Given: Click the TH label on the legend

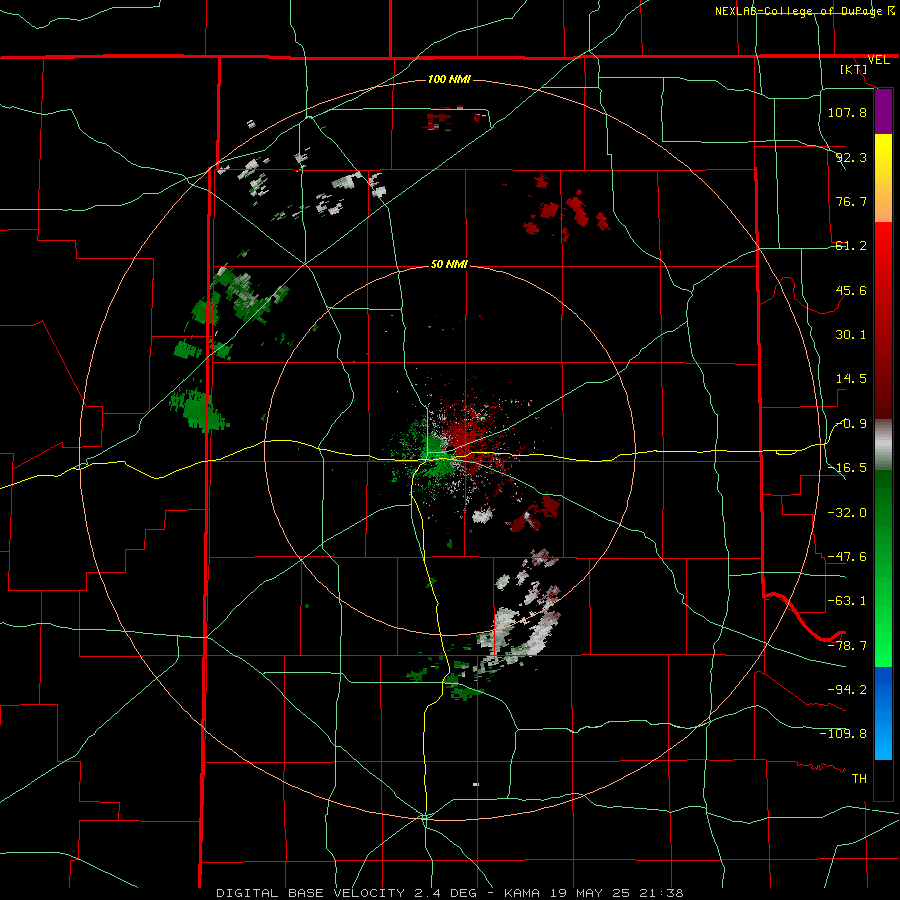Looking at the screenshot, I should (859, 779).
